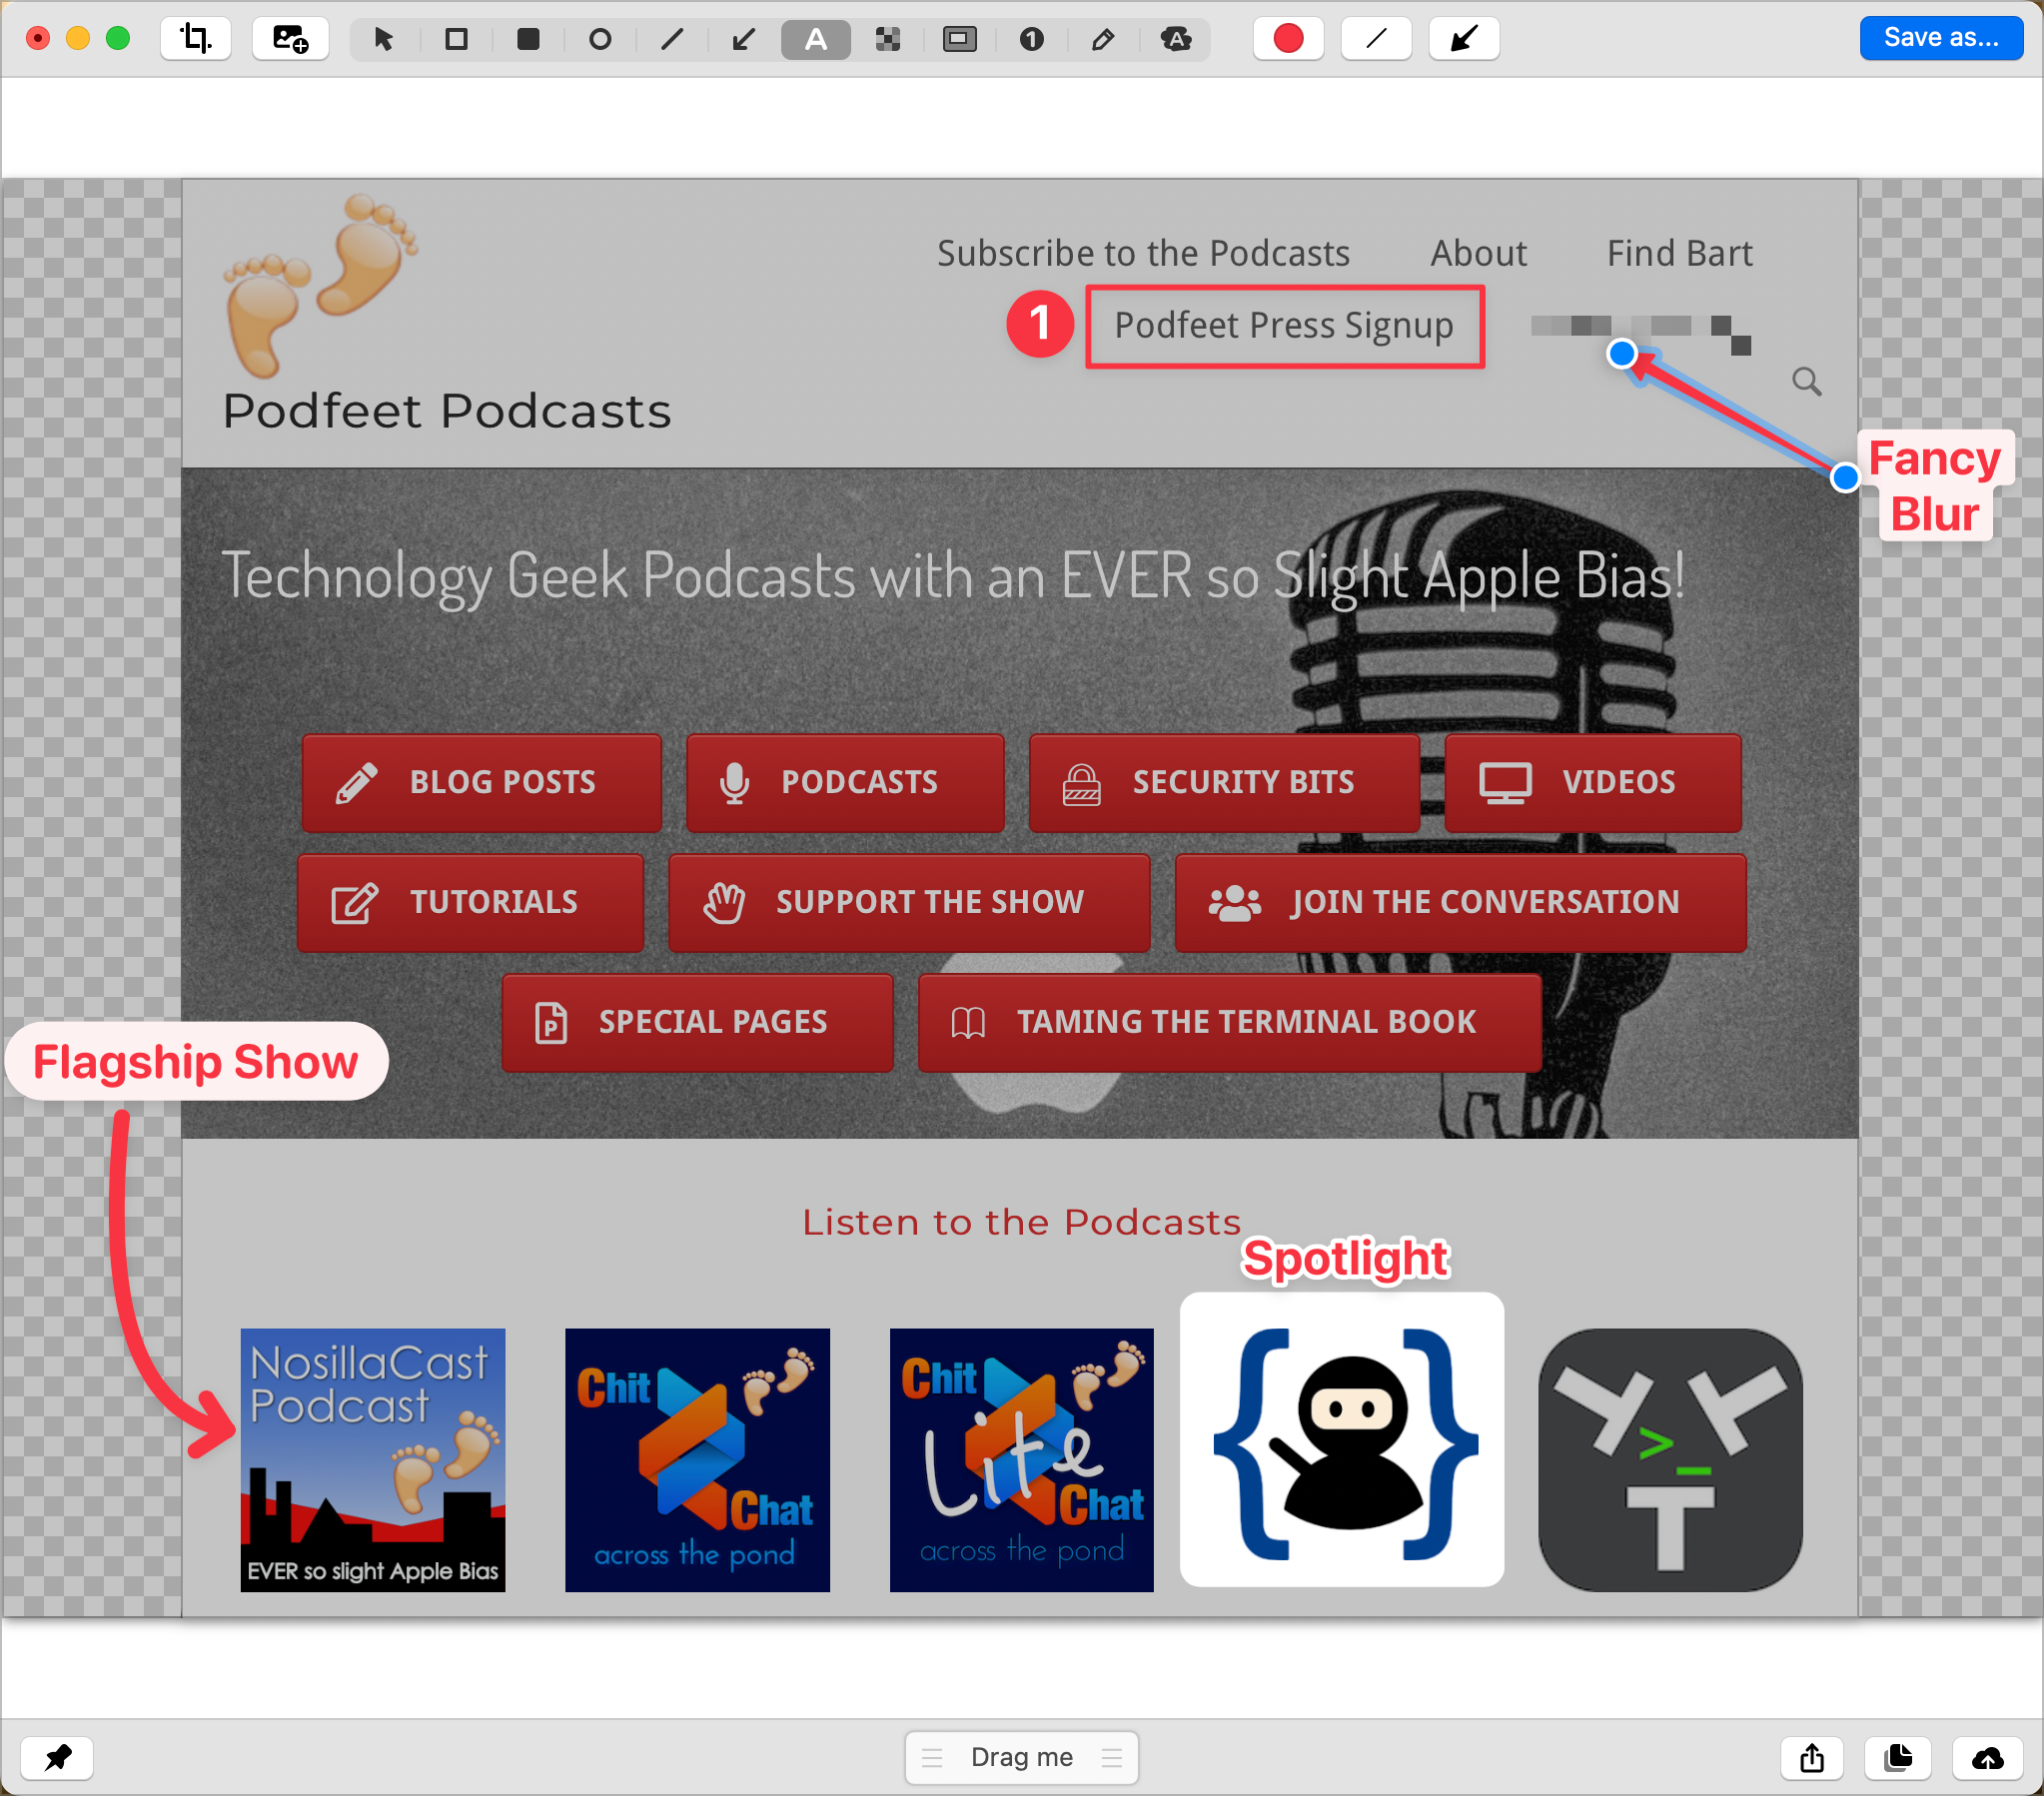Image resolution: width=2044 pixels, height=1796 pixels.
Task: Enable the pixelate blur tool
Action: coord(887,39)
